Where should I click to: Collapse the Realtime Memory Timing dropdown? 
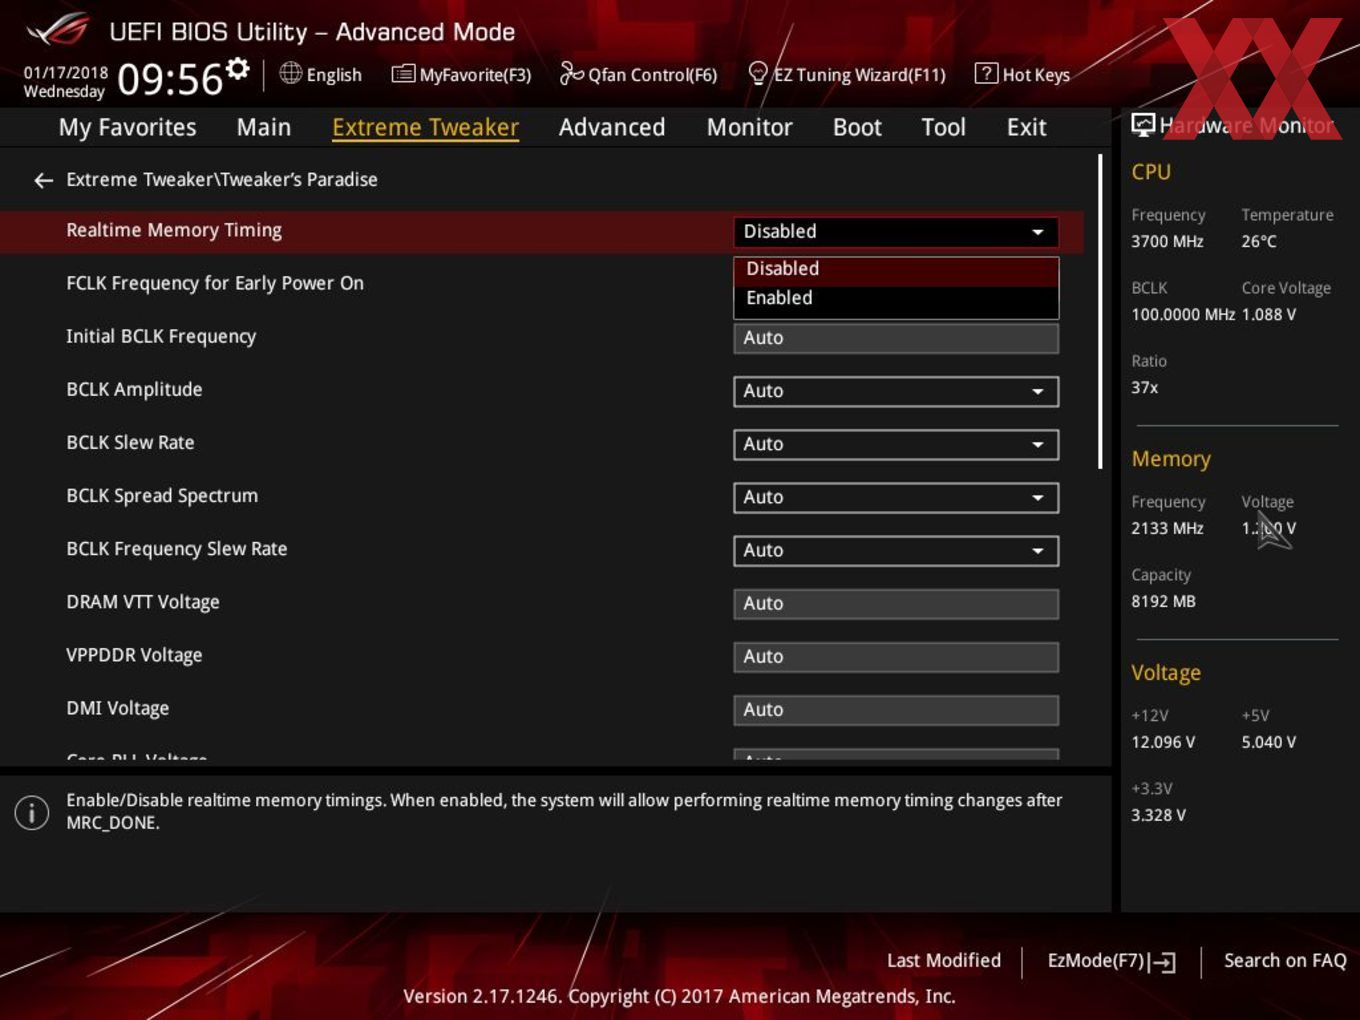coord(896,231)
